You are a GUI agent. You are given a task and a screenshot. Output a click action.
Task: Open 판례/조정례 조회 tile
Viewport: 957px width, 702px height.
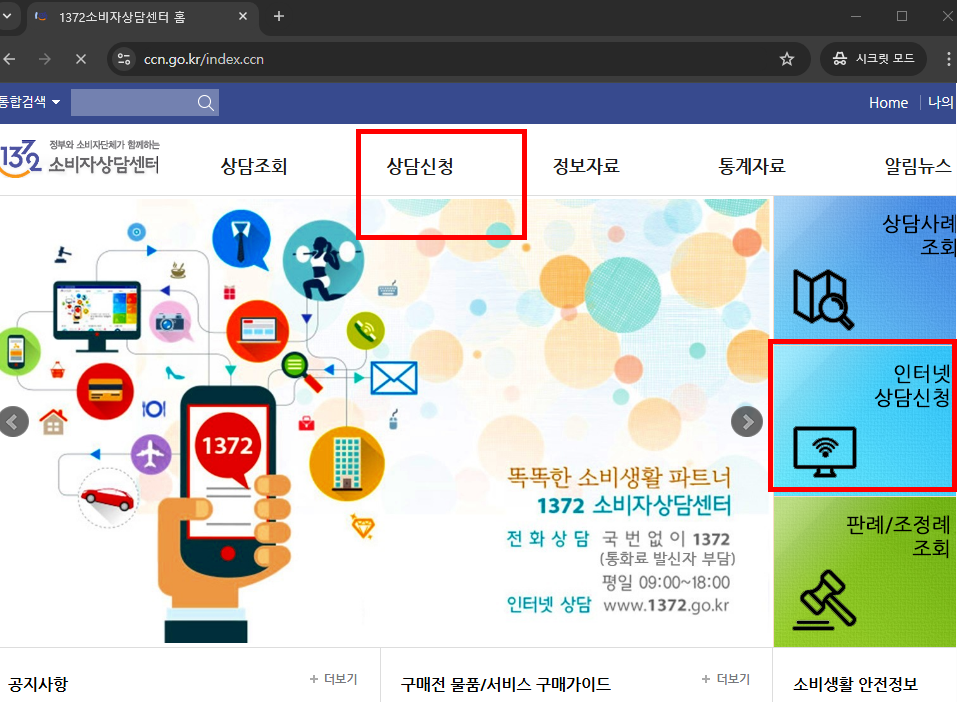[x=865, y=571]
